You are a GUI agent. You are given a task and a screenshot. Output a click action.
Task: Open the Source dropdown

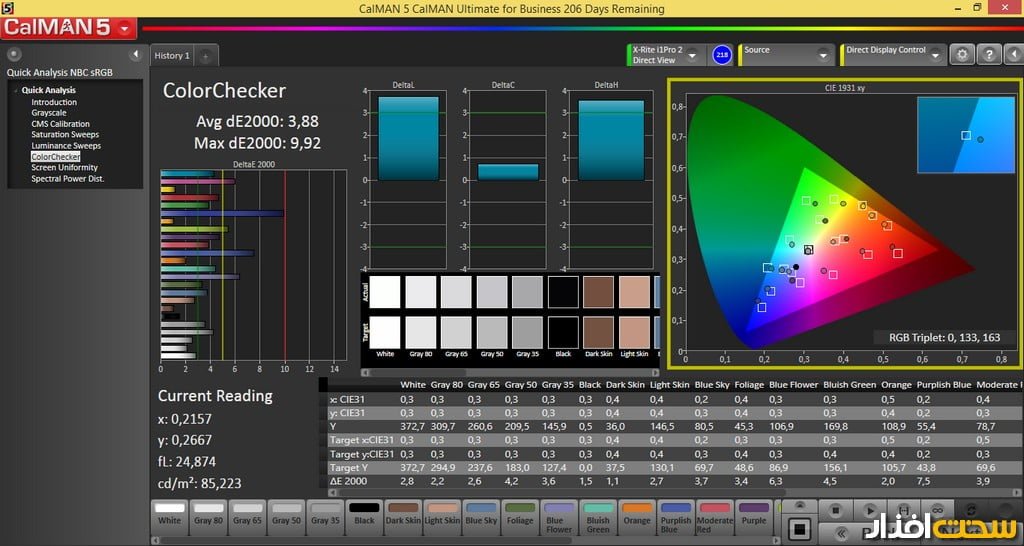(x=823, y=55)
